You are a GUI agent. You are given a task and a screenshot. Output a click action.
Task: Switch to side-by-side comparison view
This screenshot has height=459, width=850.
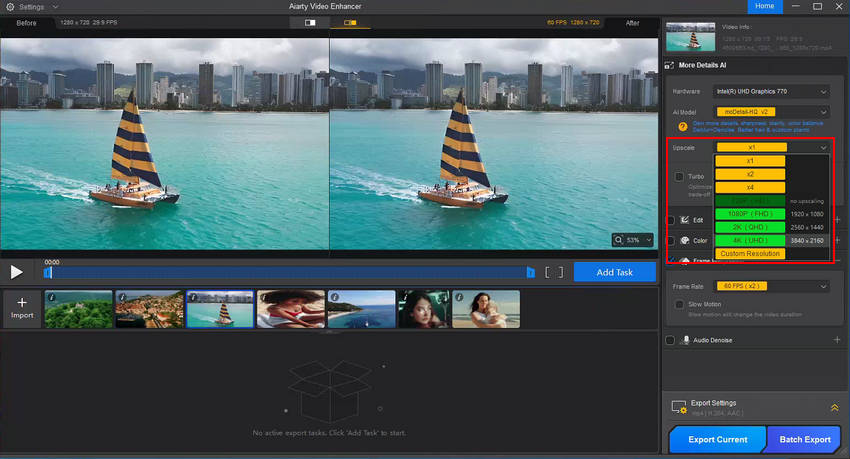(350, 23)
